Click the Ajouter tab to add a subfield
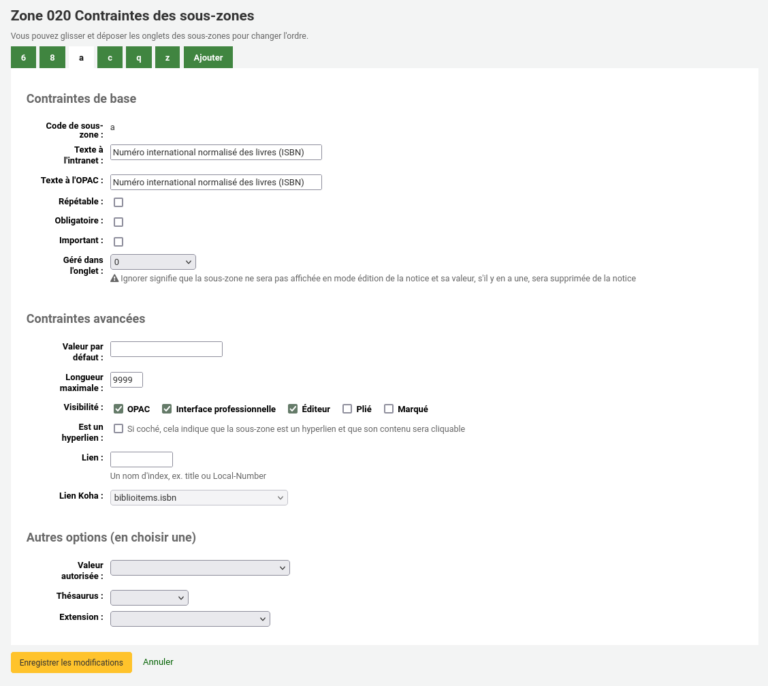Screen dimensions: 768x686 pos(208,57)
